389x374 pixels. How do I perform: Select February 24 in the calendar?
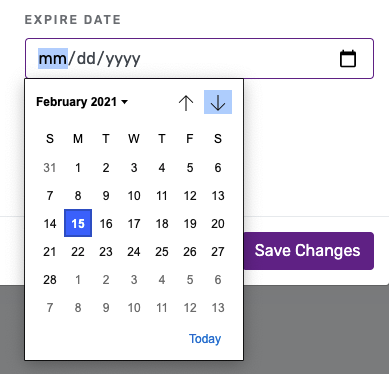[x=134, y=251]
